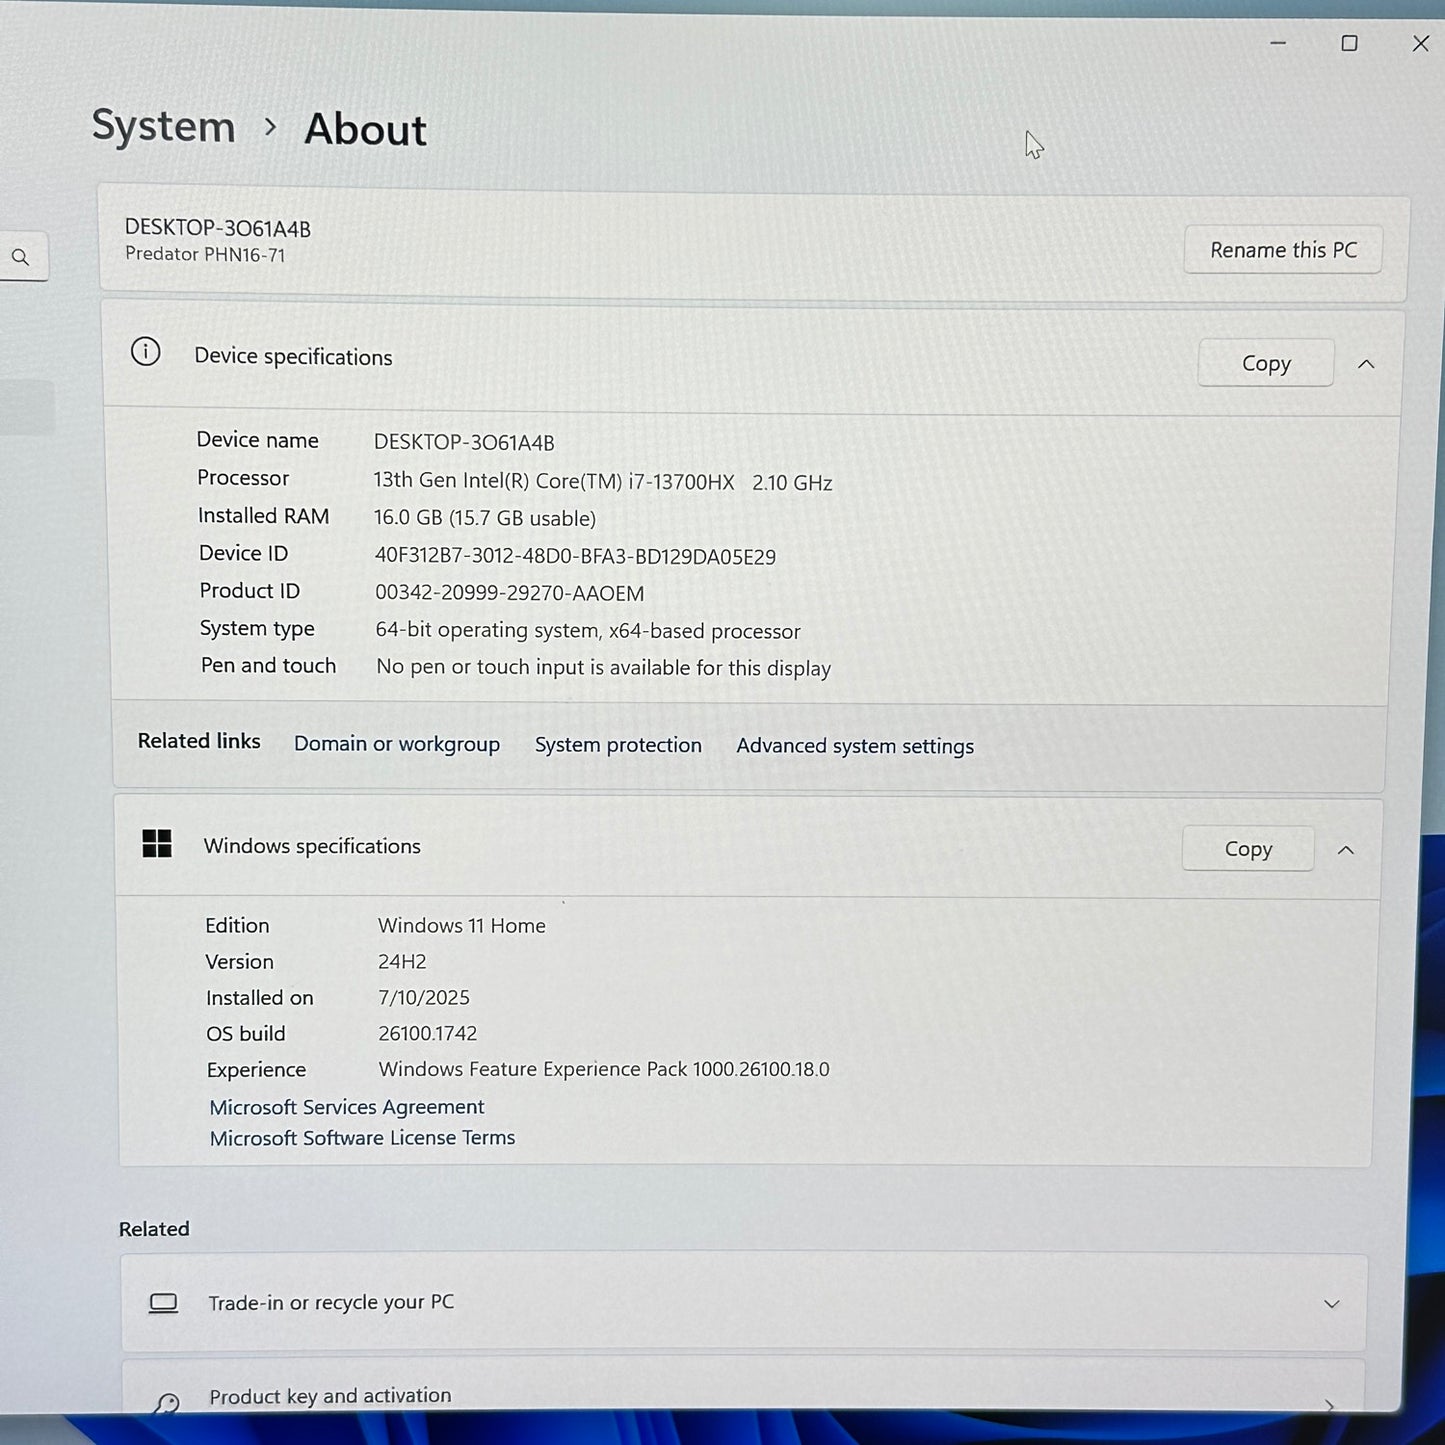Click the laptop icon for Trade-in or recycle

click(163, 1303)
